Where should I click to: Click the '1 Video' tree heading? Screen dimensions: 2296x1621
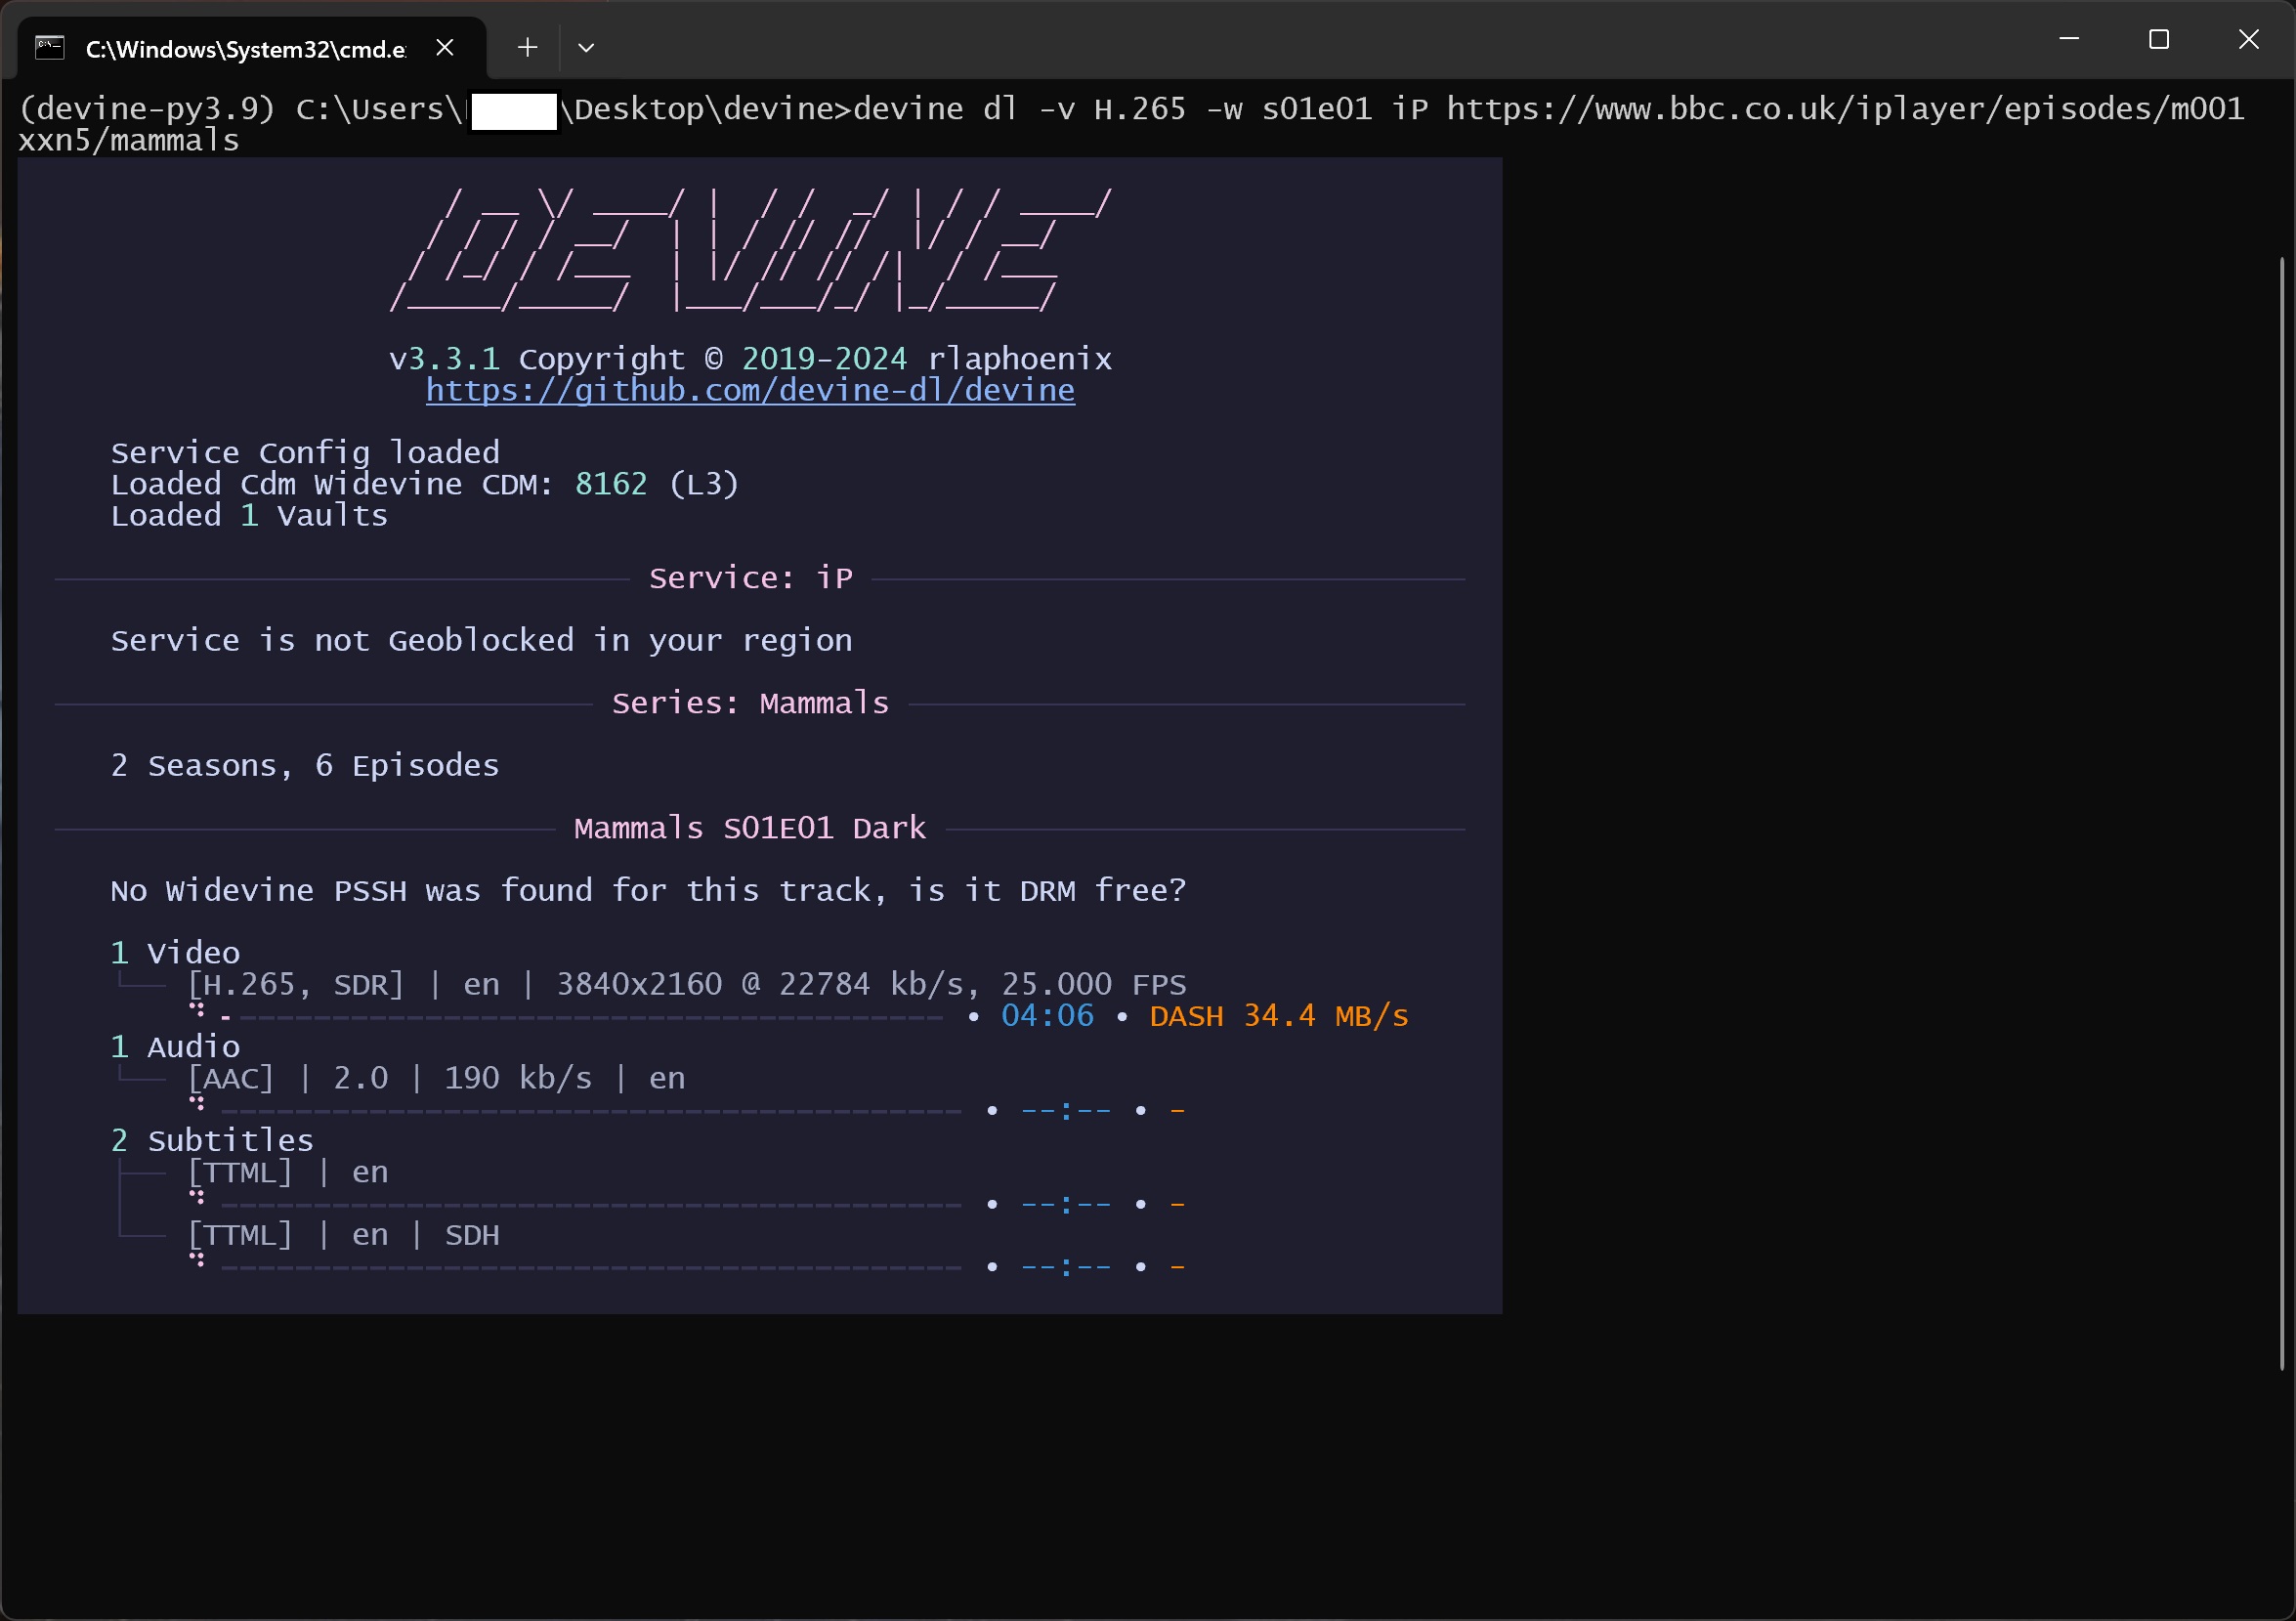(175, 953)
